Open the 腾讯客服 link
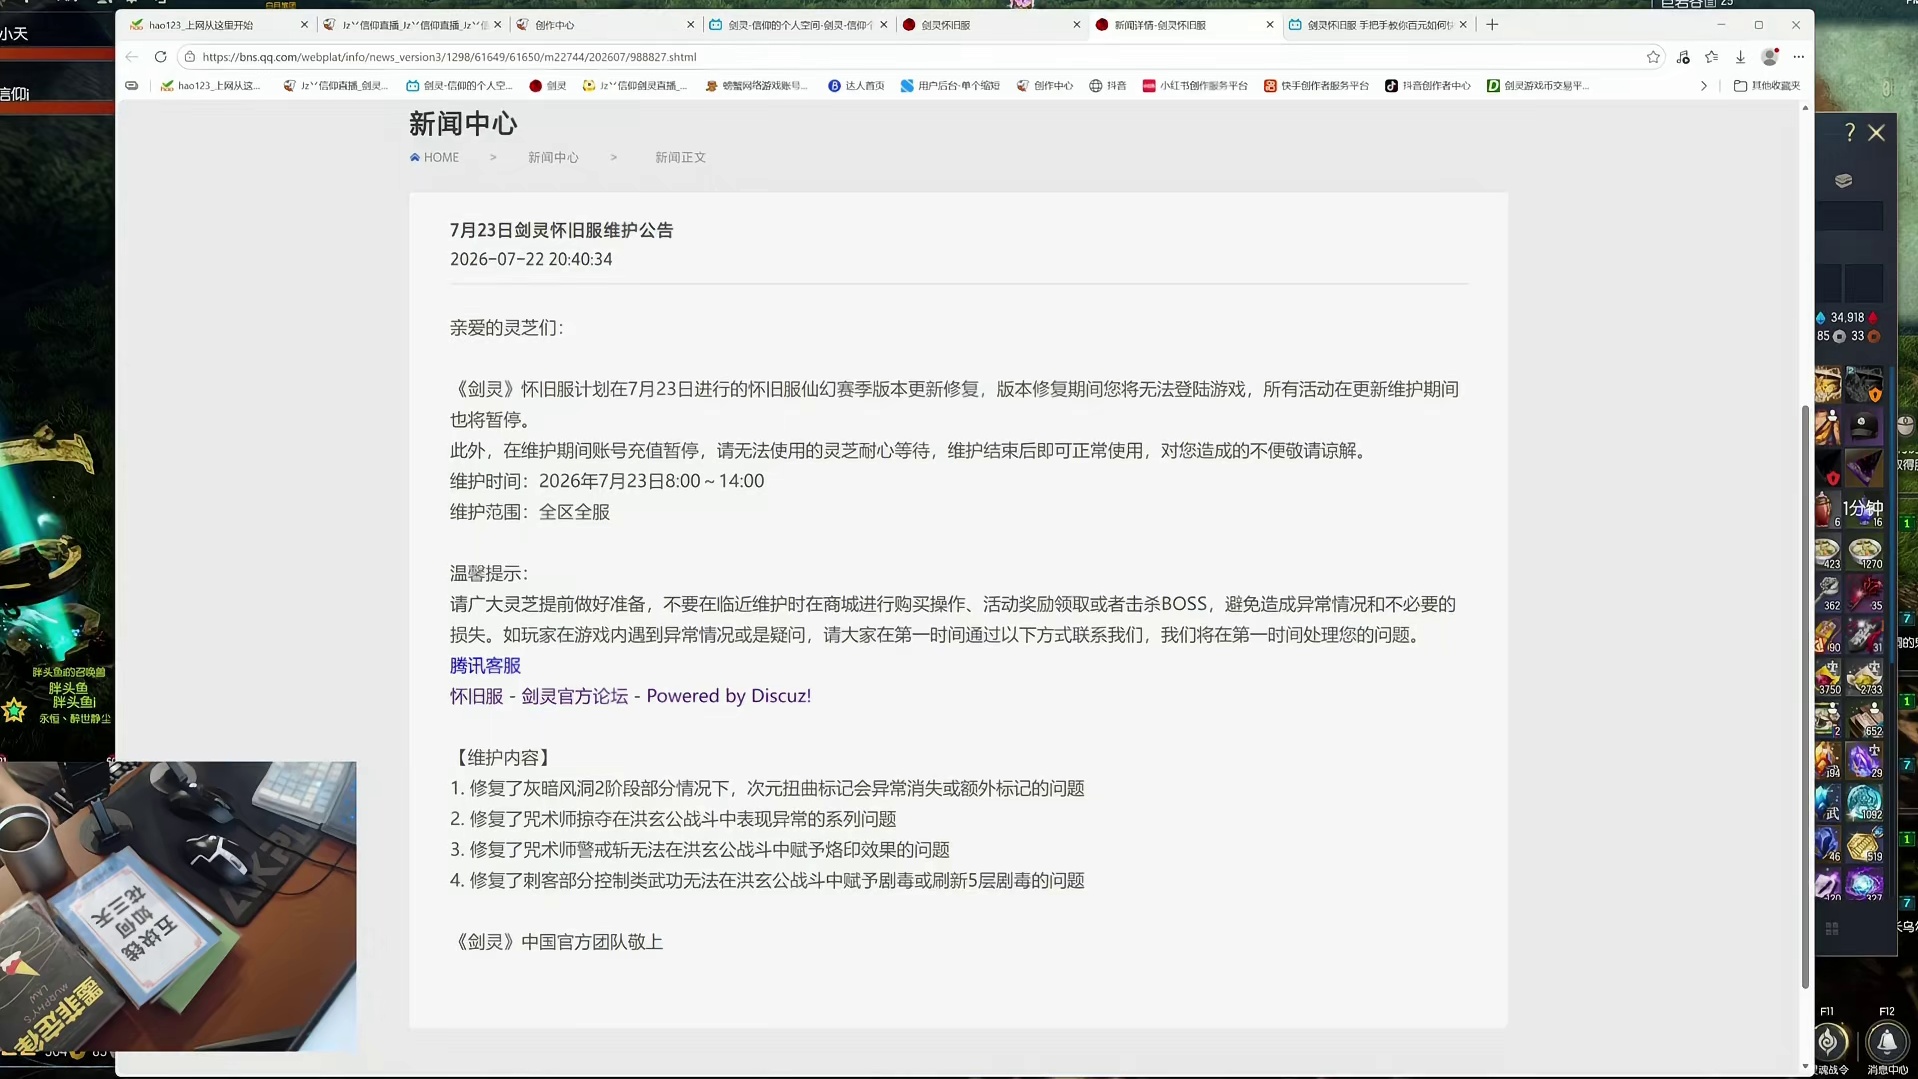 click(485, 666)
